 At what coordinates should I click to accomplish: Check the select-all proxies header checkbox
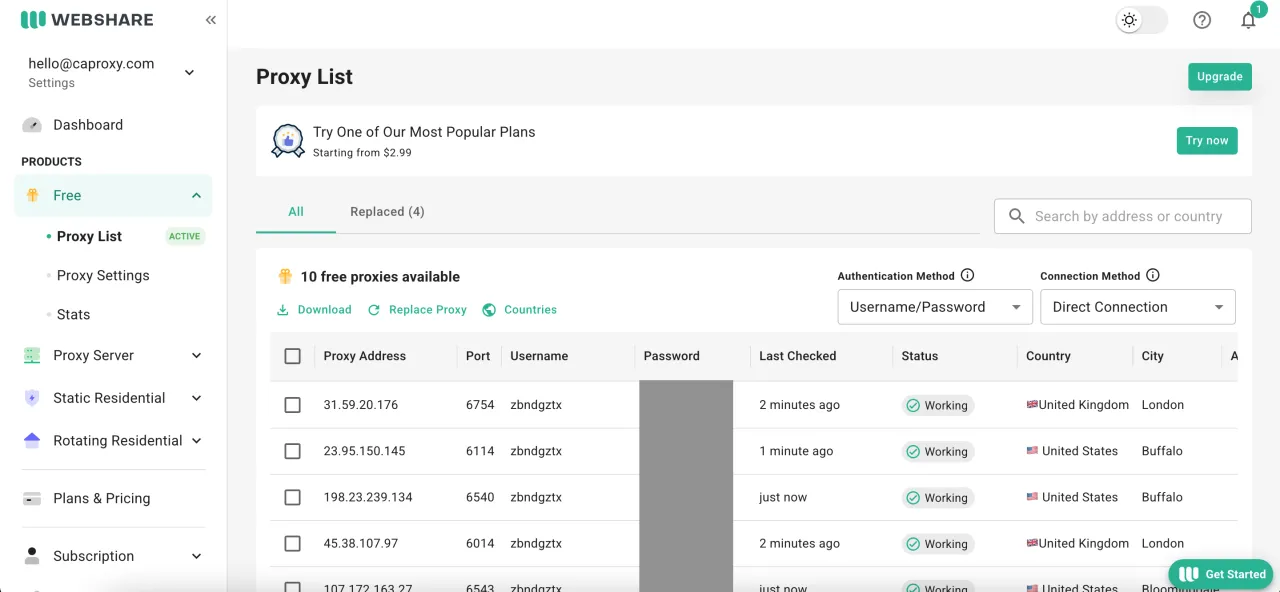[x=292, y=356]
